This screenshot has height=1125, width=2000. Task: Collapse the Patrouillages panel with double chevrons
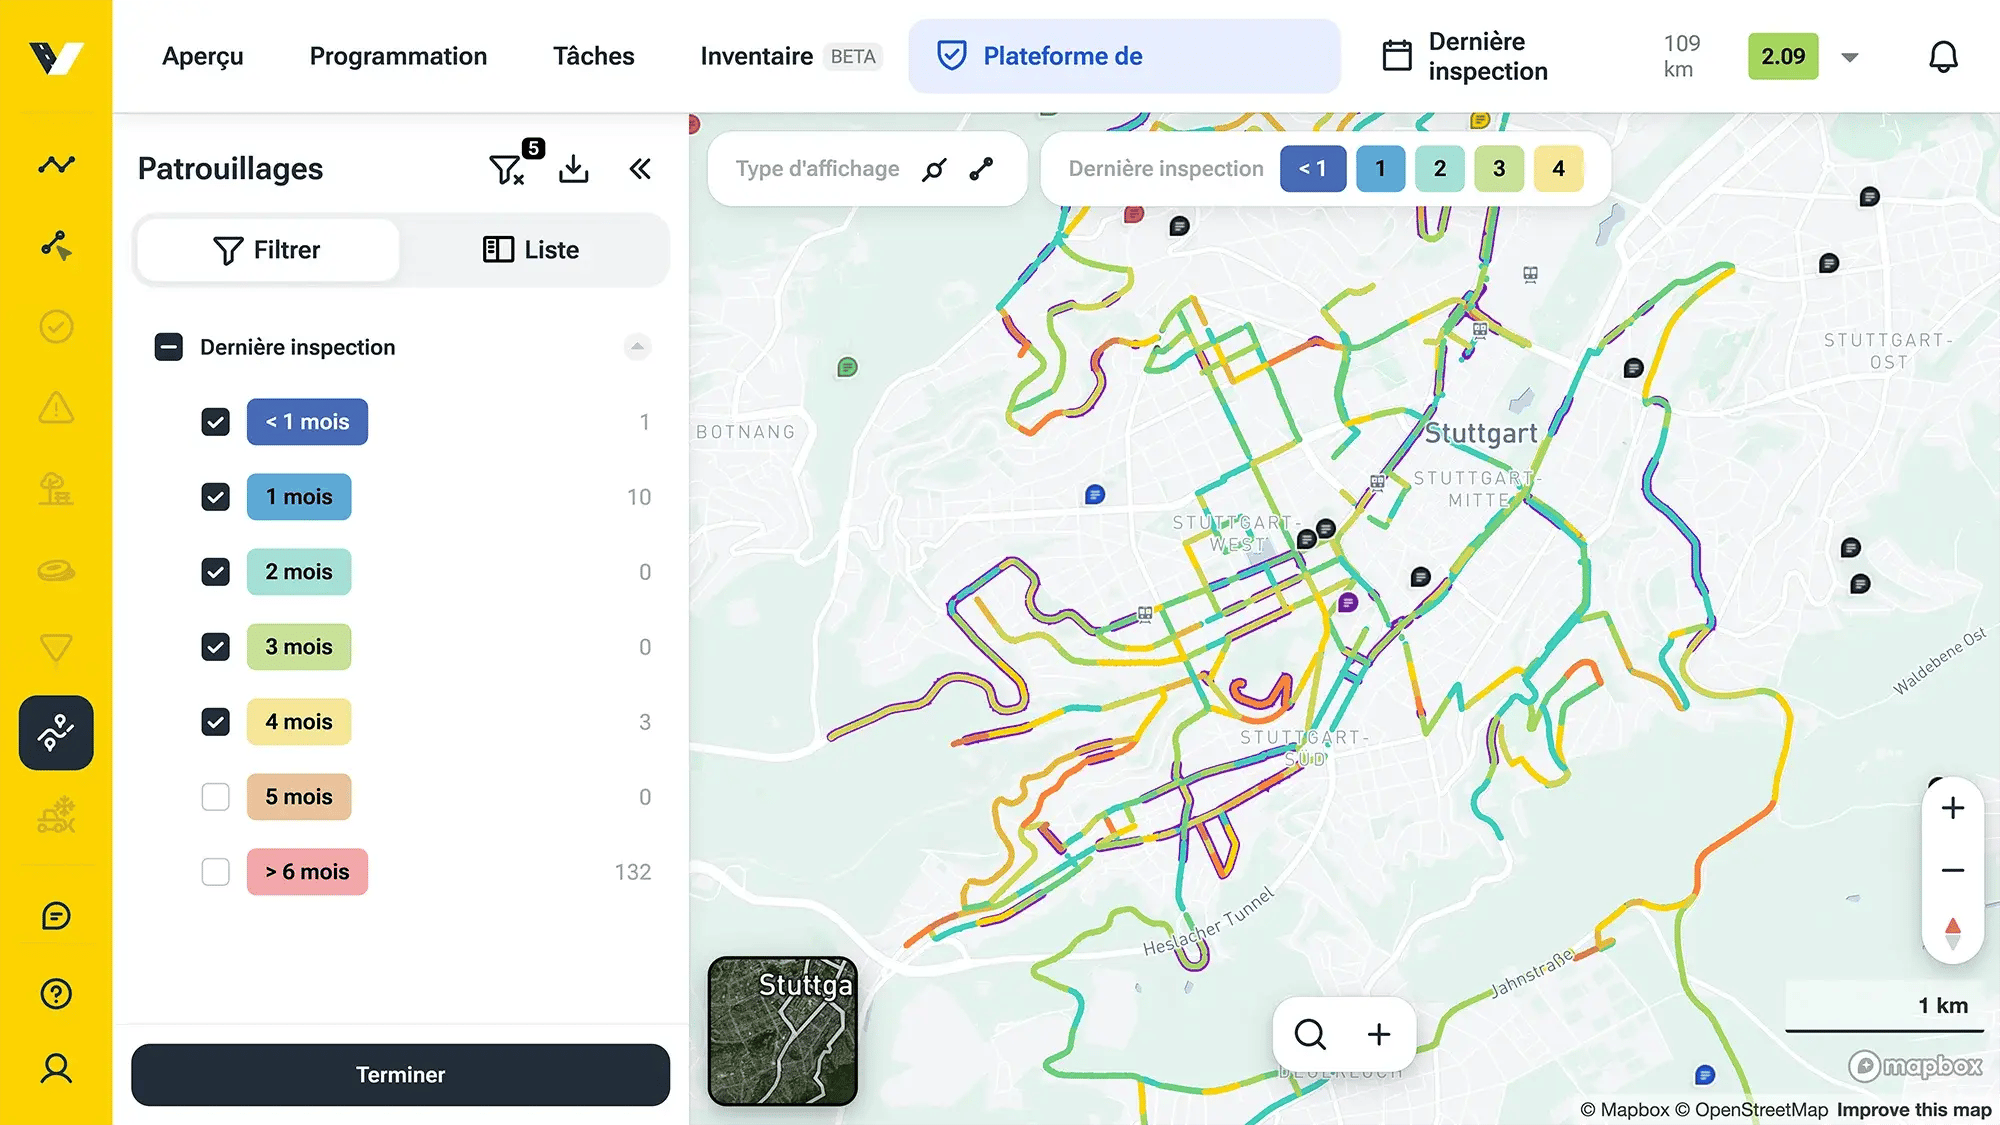click(x=640, y=169)
